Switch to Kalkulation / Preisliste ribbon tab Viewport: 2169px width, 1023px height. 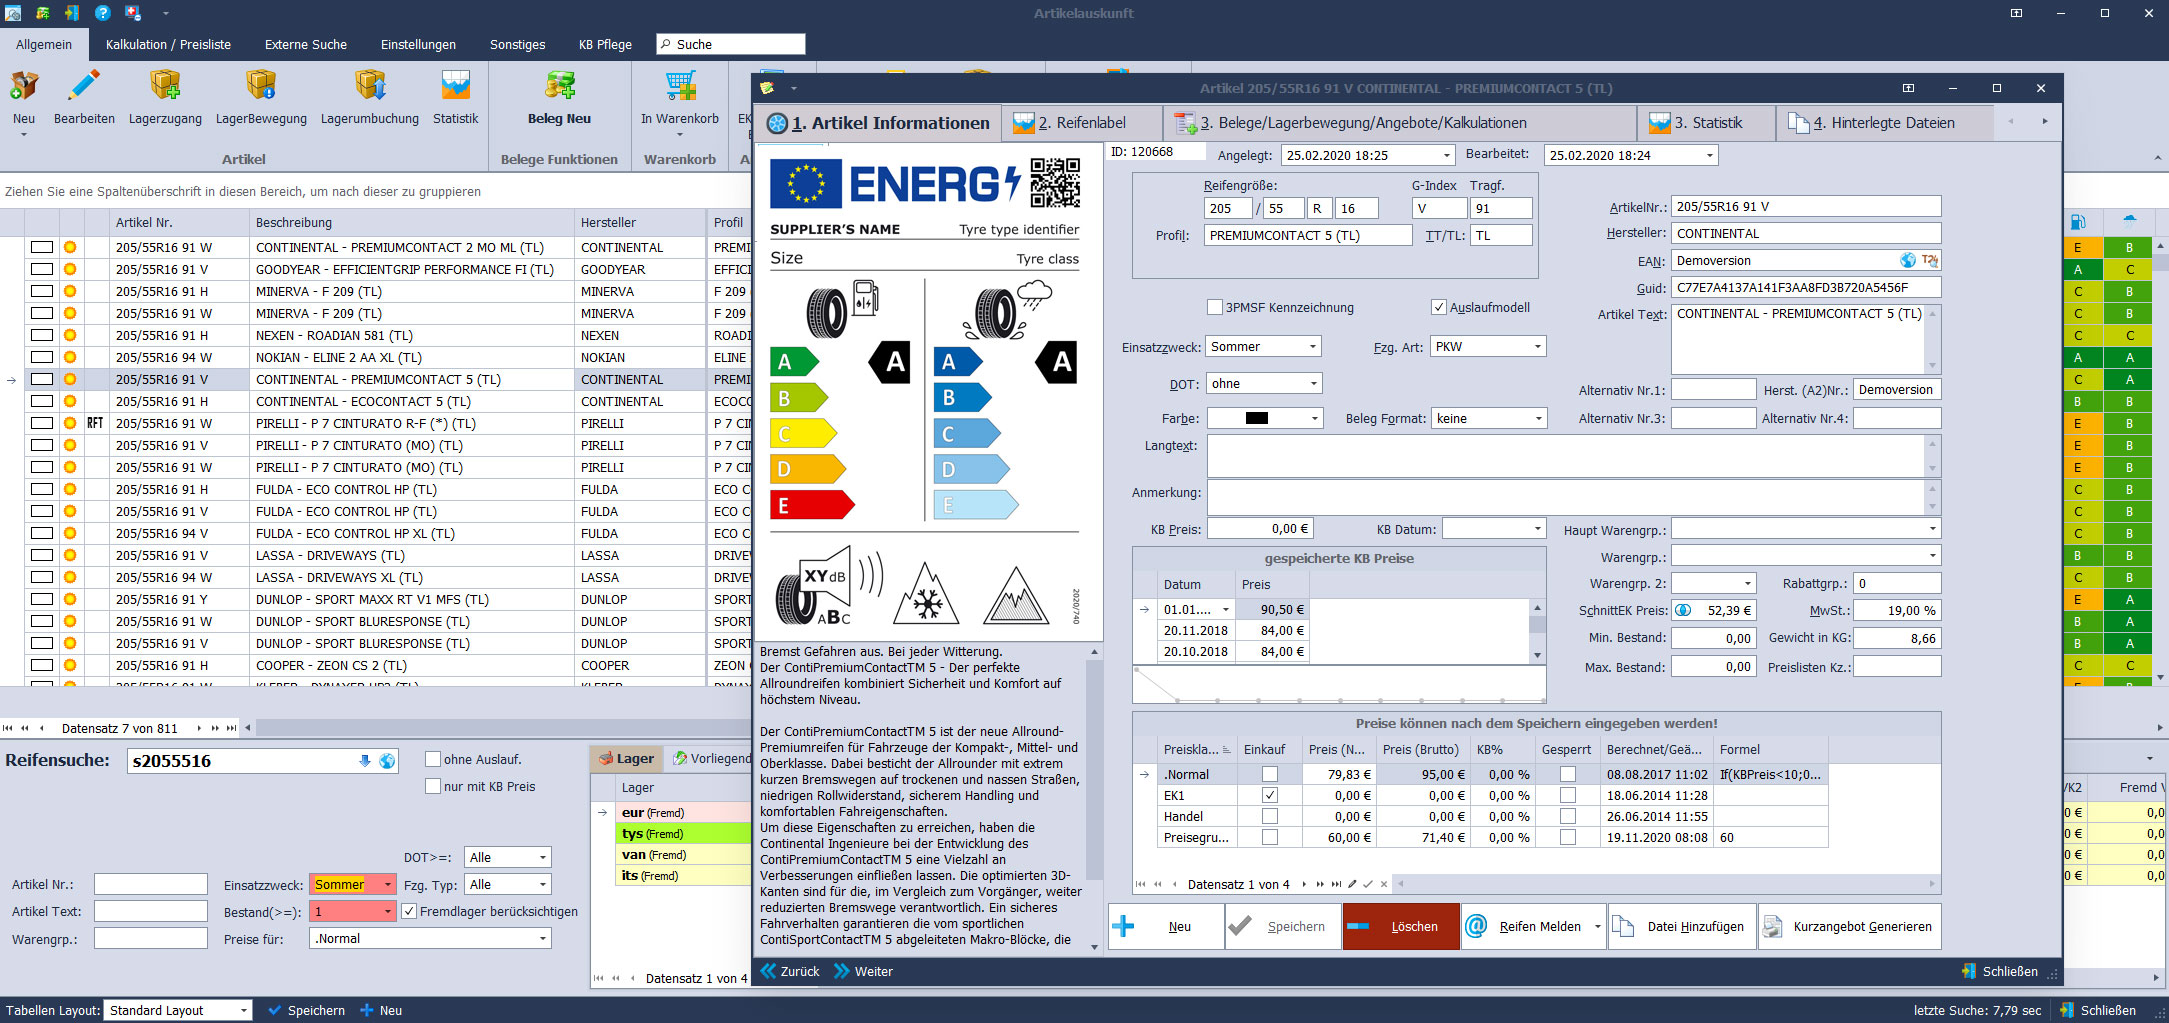[x=168, y=44]
